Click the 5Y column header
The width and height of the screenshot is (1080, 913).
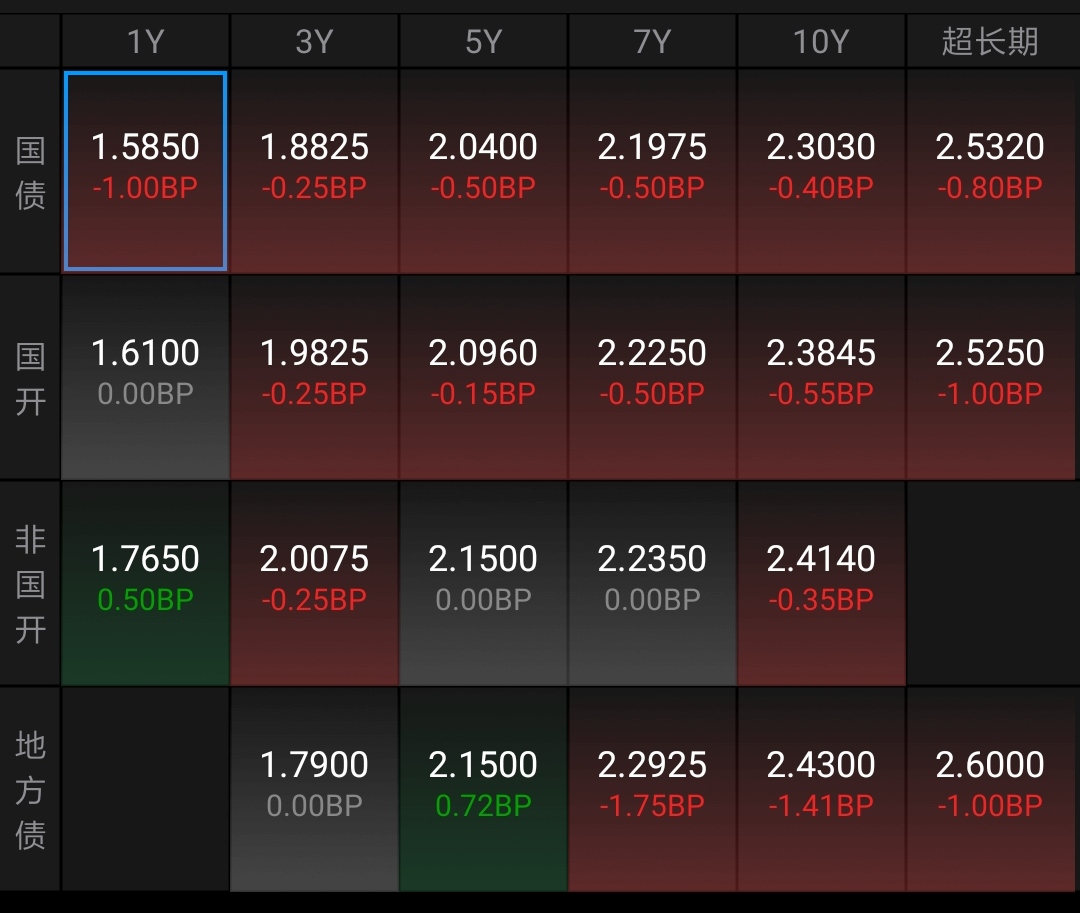483,42
